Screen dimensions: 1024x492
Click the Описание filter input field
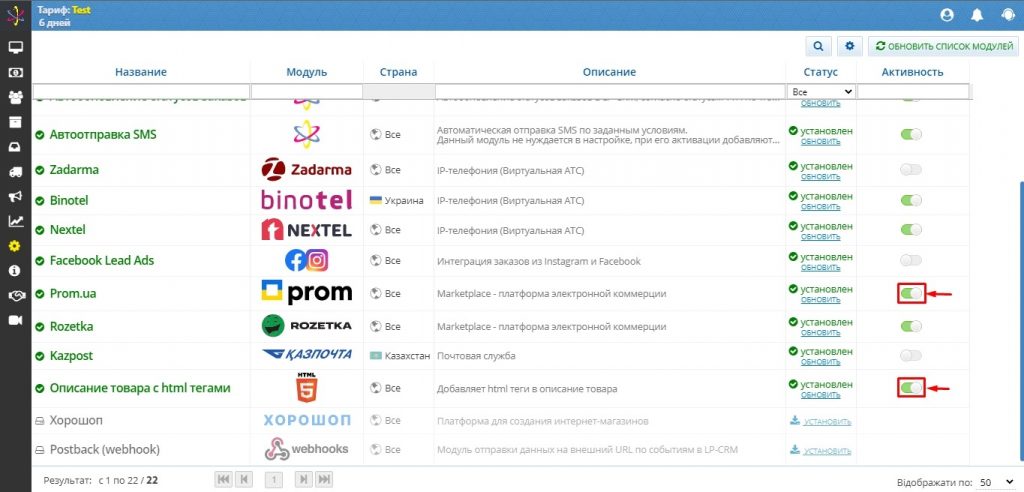[610, 91]
